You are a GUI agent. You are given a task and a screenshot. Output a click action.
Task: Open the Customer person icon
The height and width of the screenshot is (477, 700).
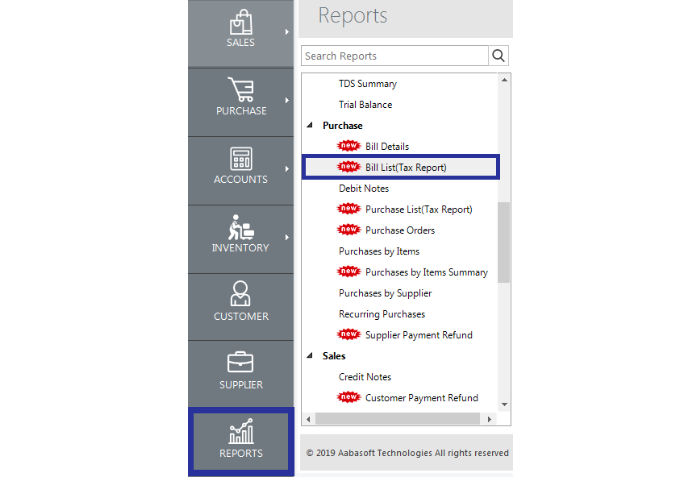click(x=241, y=293)
